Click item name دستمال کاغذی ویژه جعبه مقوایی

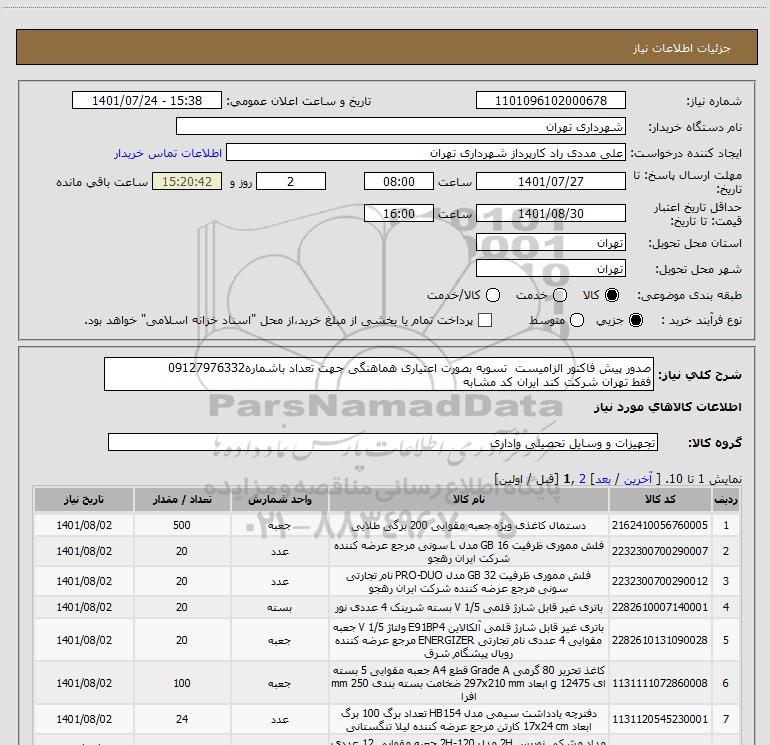pos(468,525)
